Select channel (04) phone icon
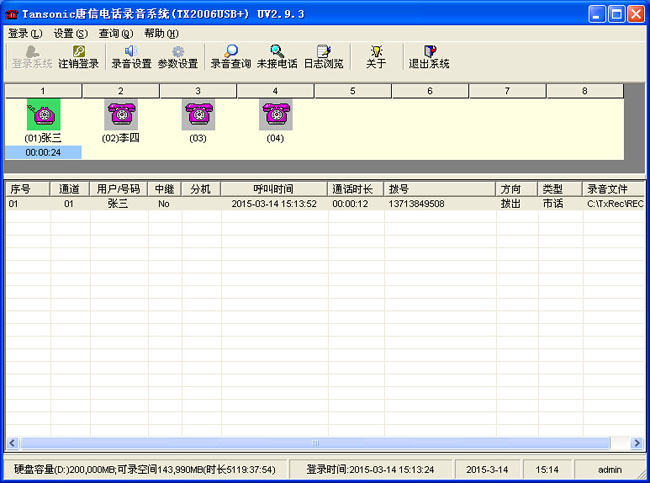Viewport: 650px width, 483px height. [x=275, y=115]
